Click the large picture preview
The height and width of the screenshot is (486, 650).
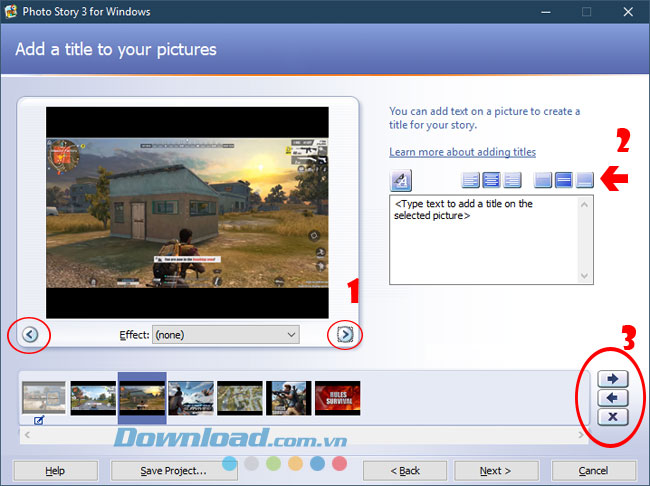point(187,213)
